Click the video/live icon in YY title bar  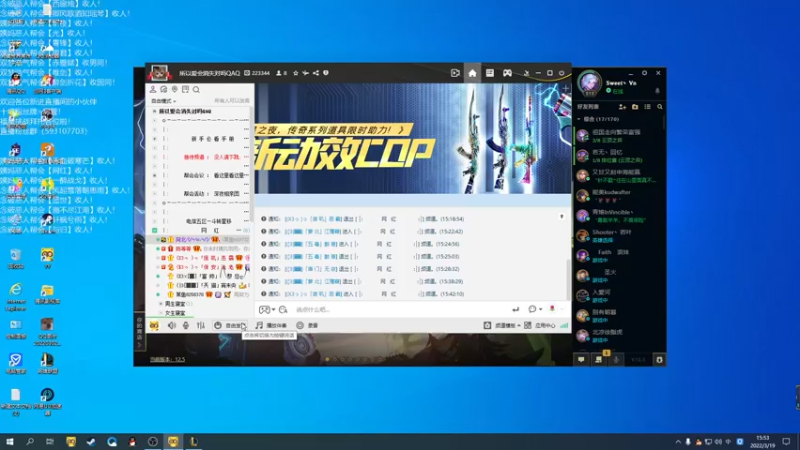[x=455, y=73]
